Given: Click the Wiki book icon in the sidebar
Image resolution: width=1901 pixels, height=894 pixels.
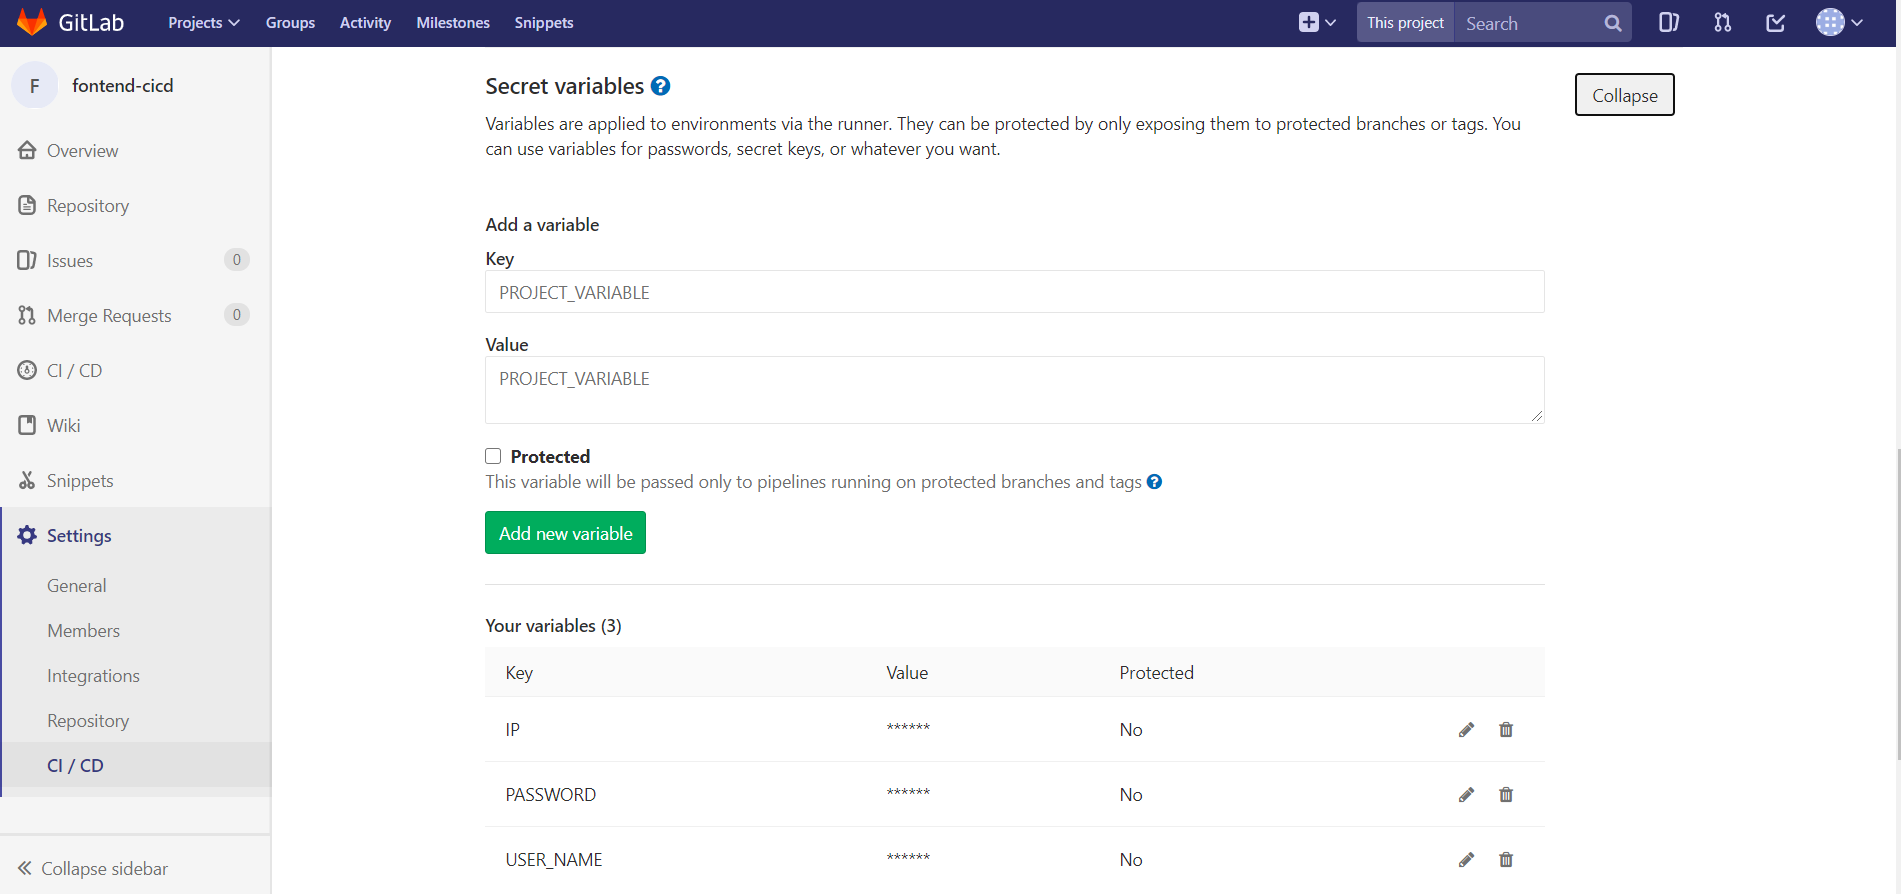Looking at the screenshot, I should click(27, 425).
